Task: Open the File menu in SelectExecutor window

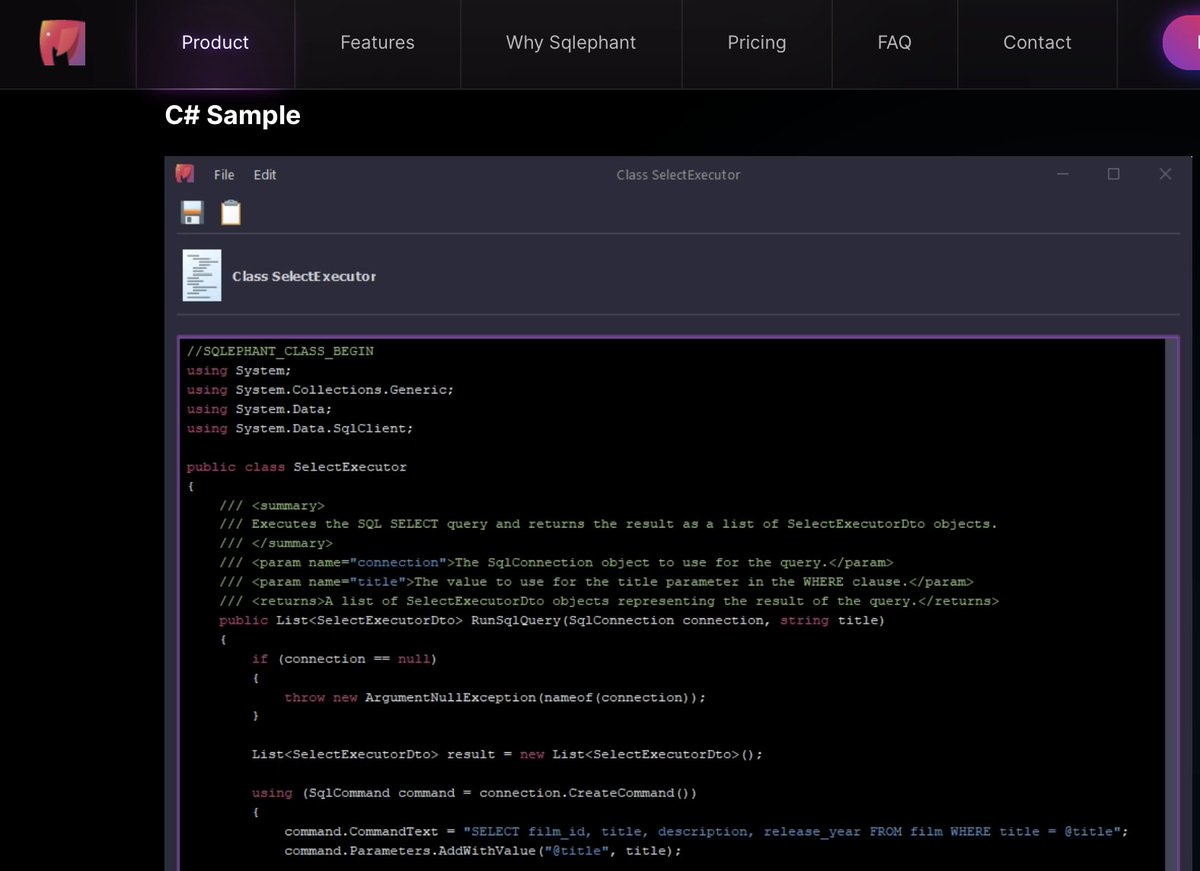Action: pyautogui.click(x=224, y=175)
